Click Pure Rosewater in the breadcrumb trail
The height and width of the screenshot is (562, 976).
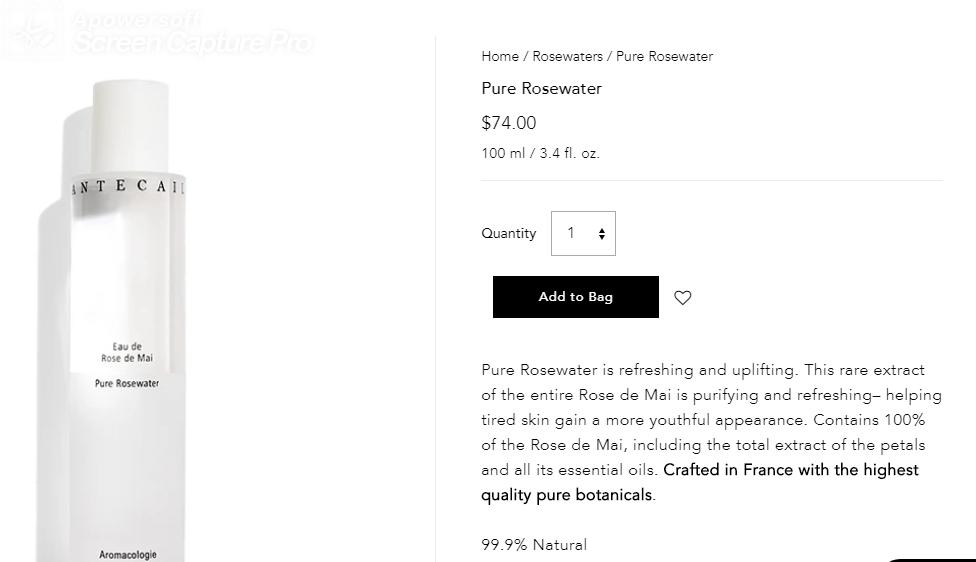664,57
